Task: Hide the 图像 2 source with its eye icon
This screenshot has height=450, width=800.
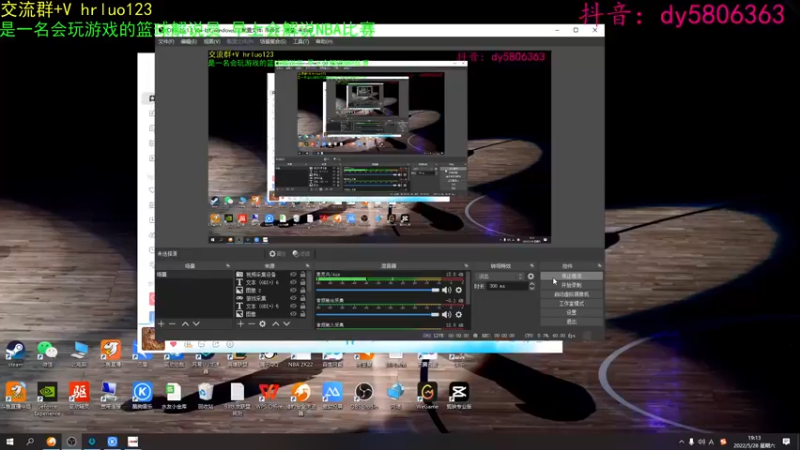Action: point(293,290)
